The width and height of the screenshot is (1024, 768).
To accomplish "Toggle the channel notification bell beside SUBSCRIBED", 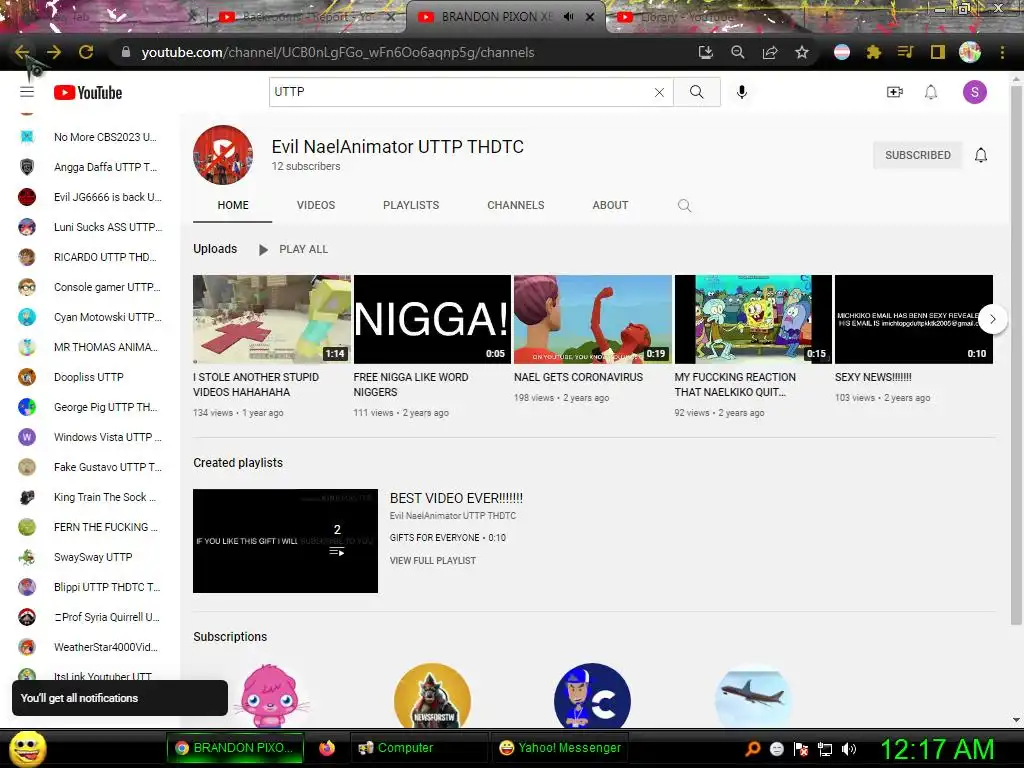I will point(980,155).
